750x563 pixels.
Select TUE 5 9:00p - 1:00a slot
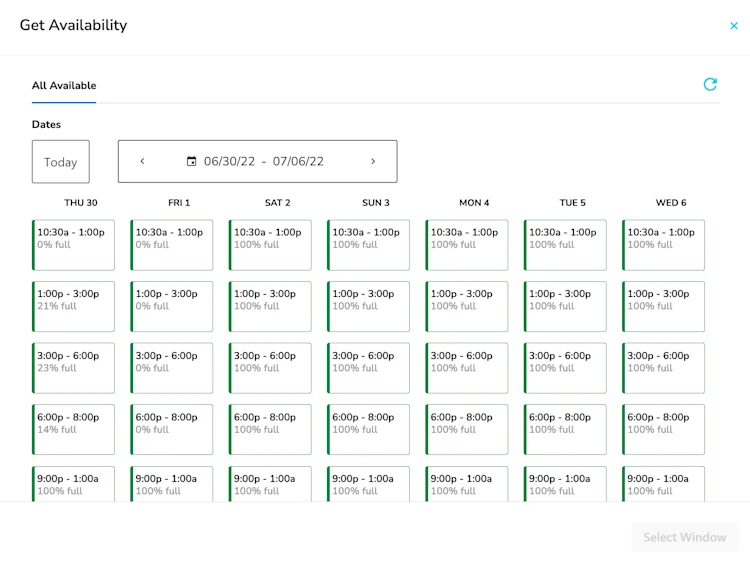click(565, 484)
